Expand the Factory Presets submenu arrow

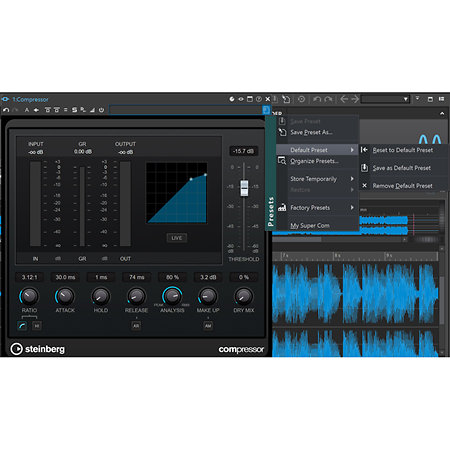click(x=352, y=208)
